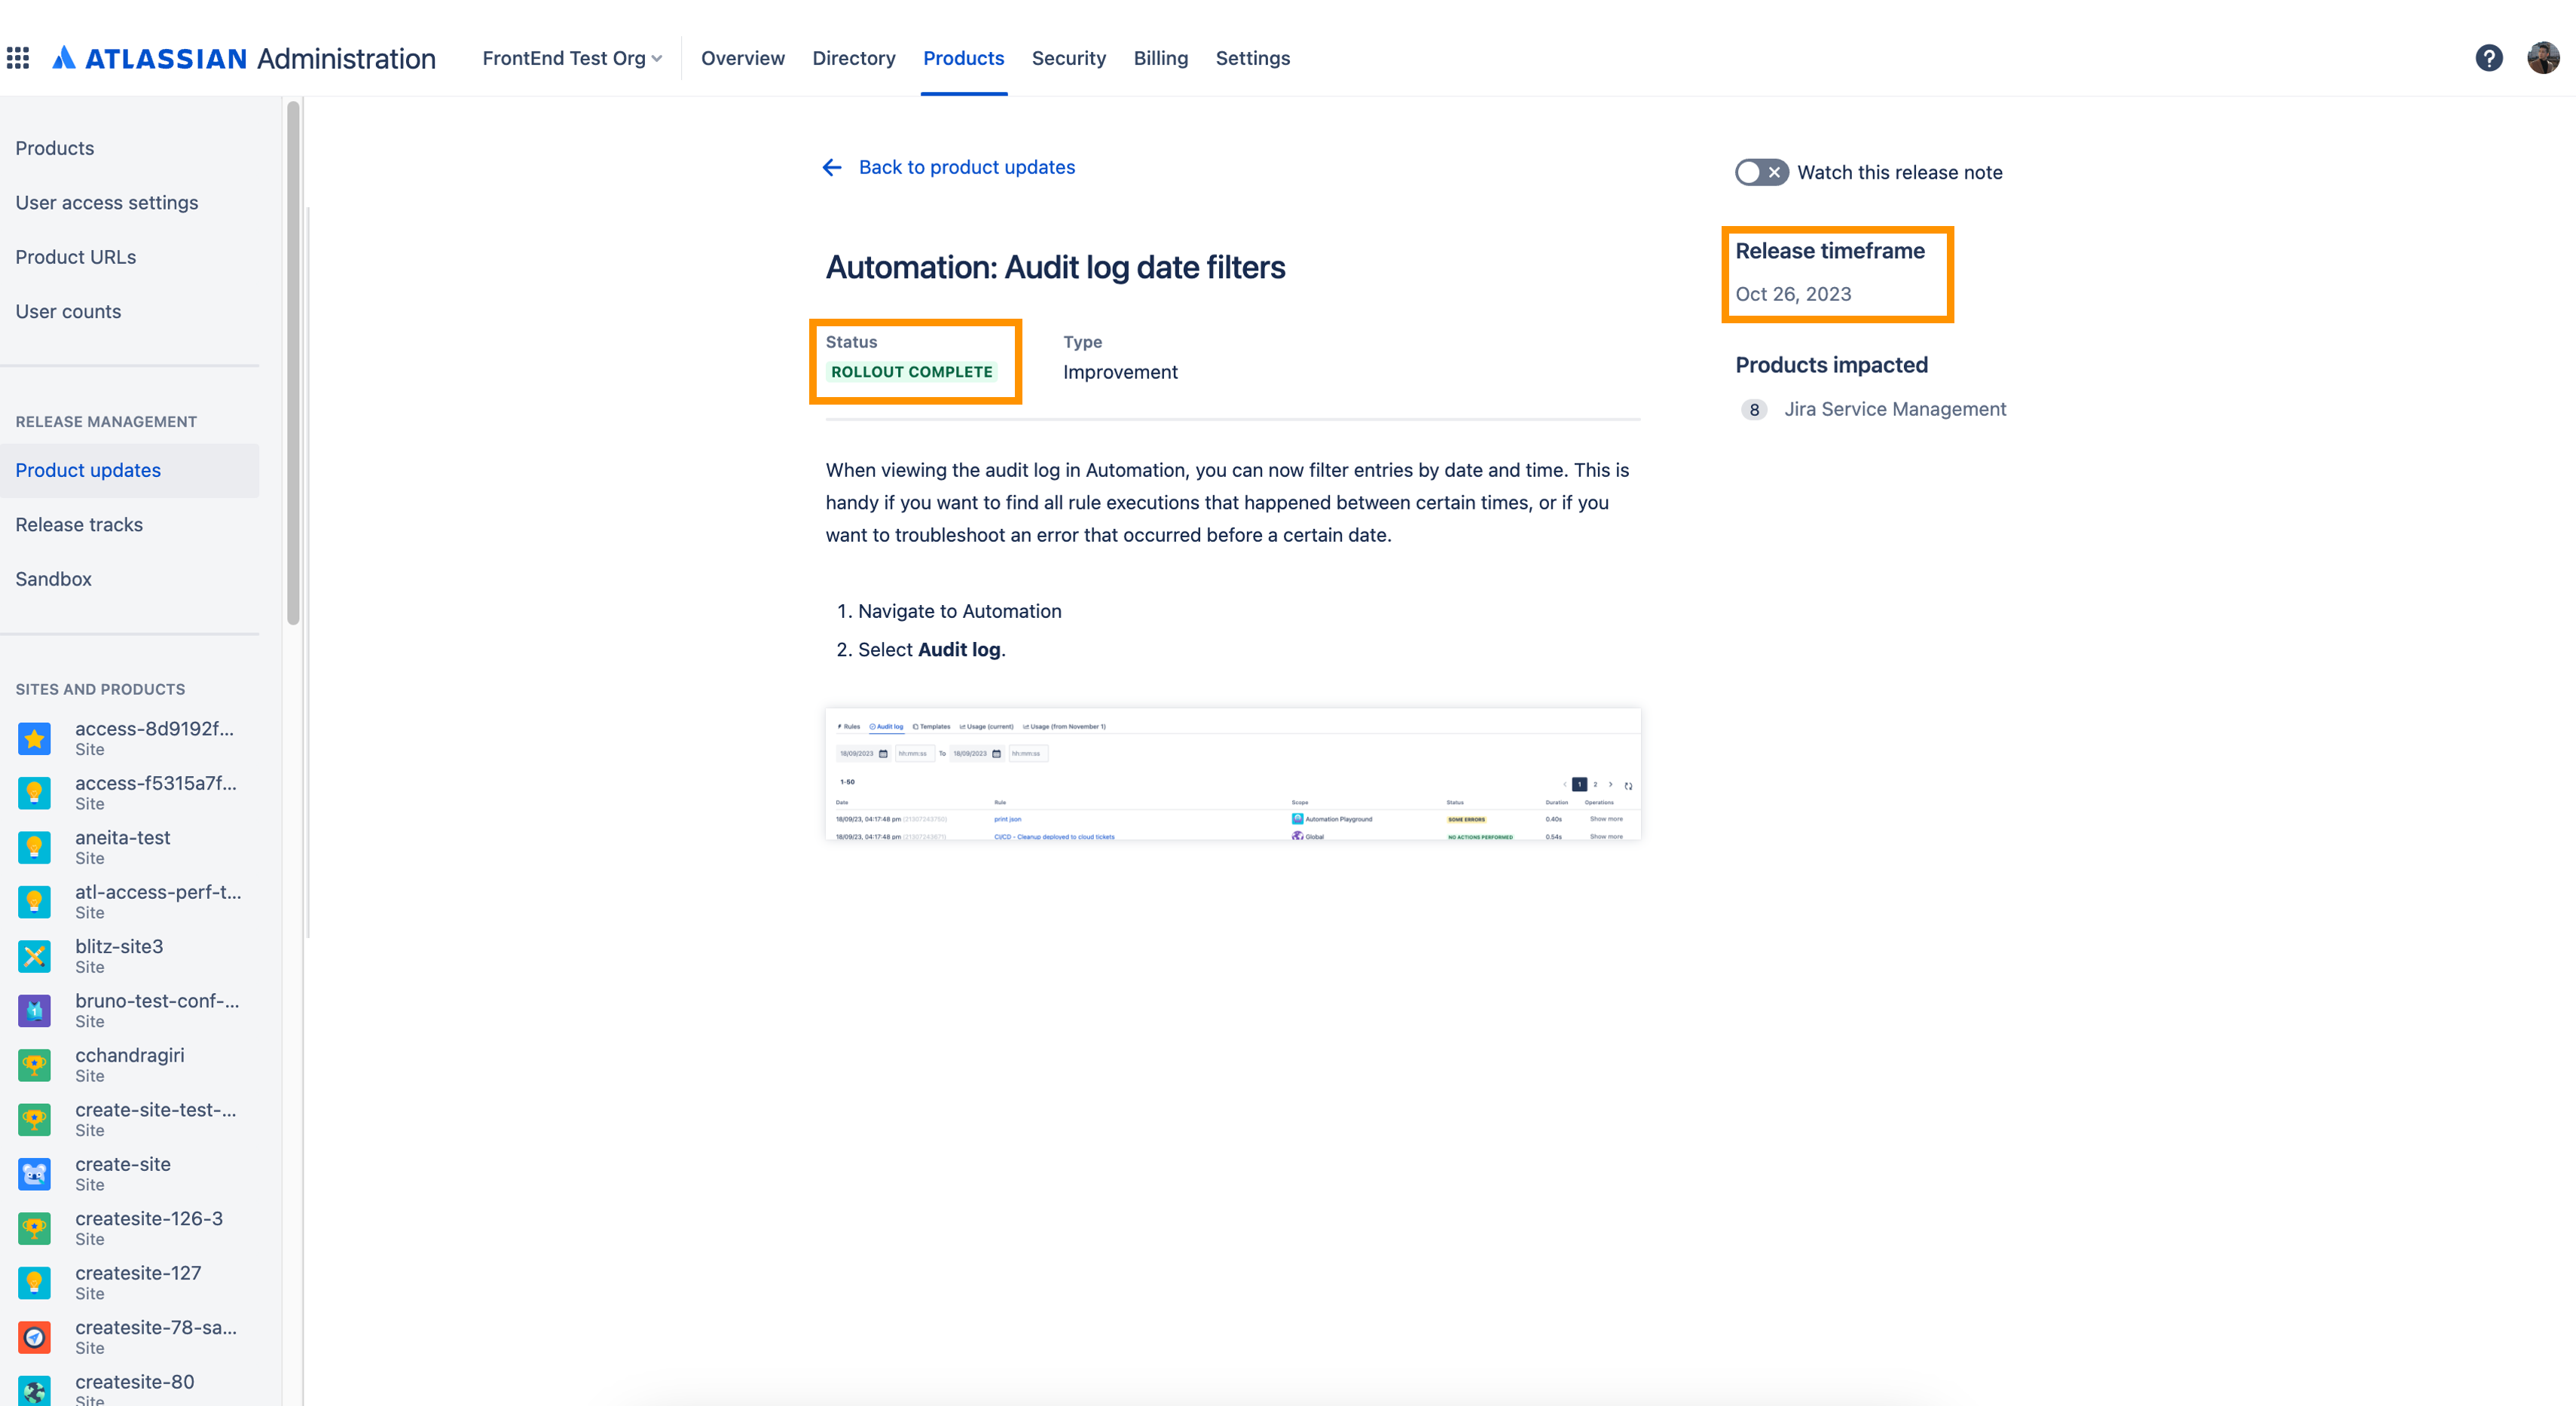Screen dimensions: 2576x1406
Task: Open the Billing tab
Action: click(x=1160, y=58)
